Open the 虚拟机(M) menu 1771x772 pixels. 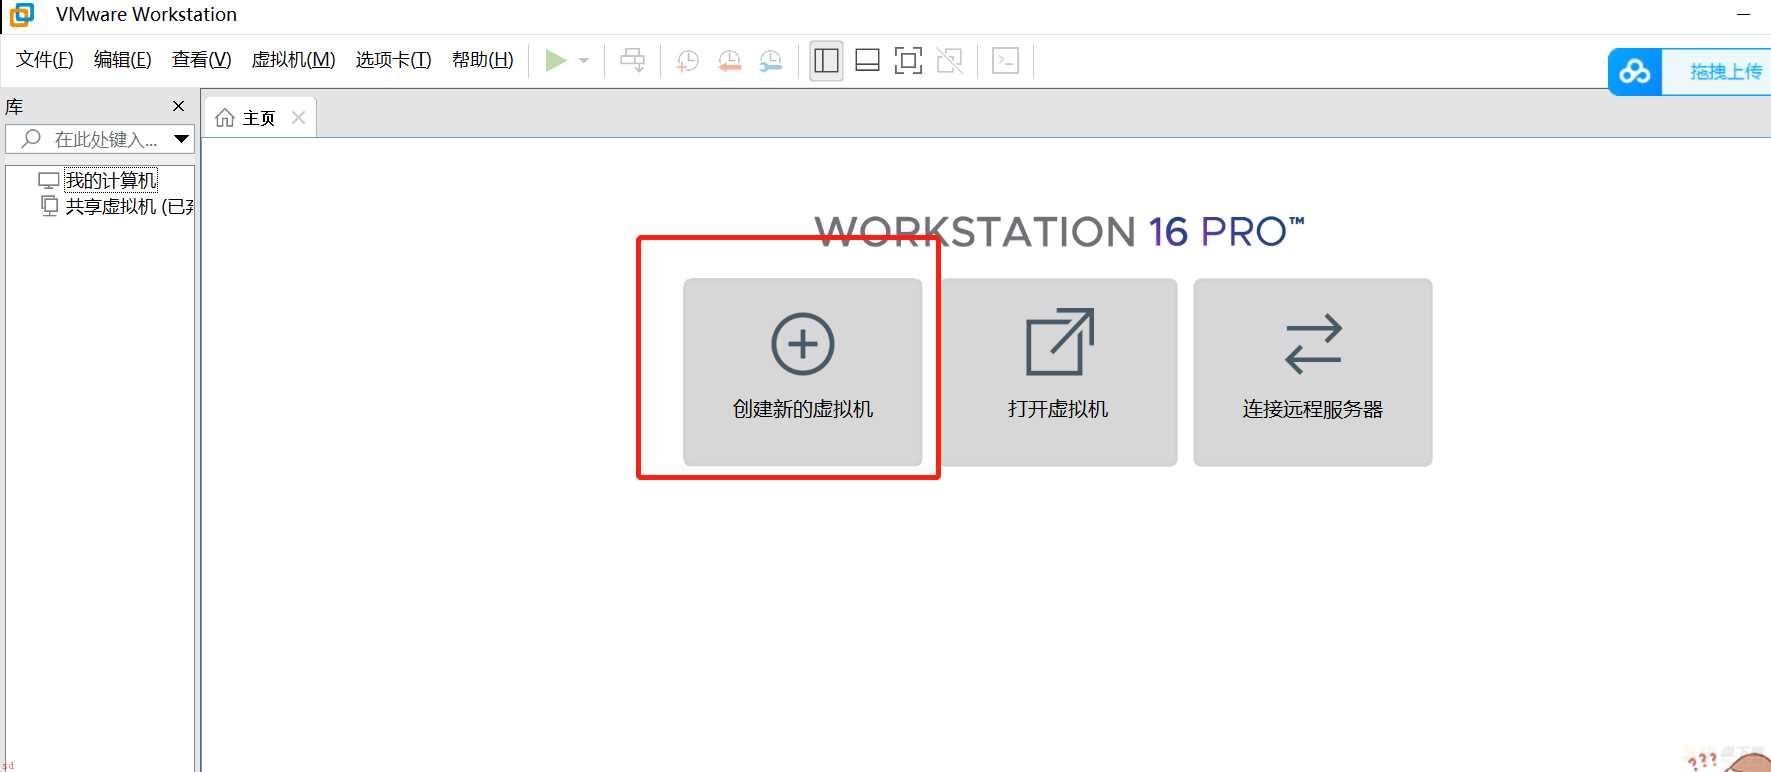pos(294,60)
